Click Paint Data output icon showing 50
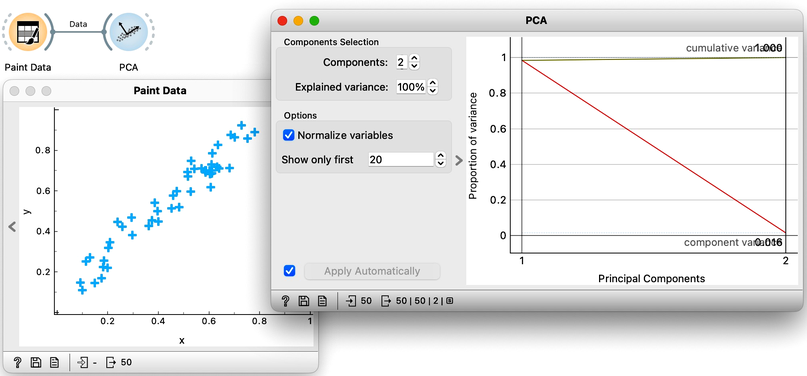This screenshot has width=807, height=376. pos(111,363)
